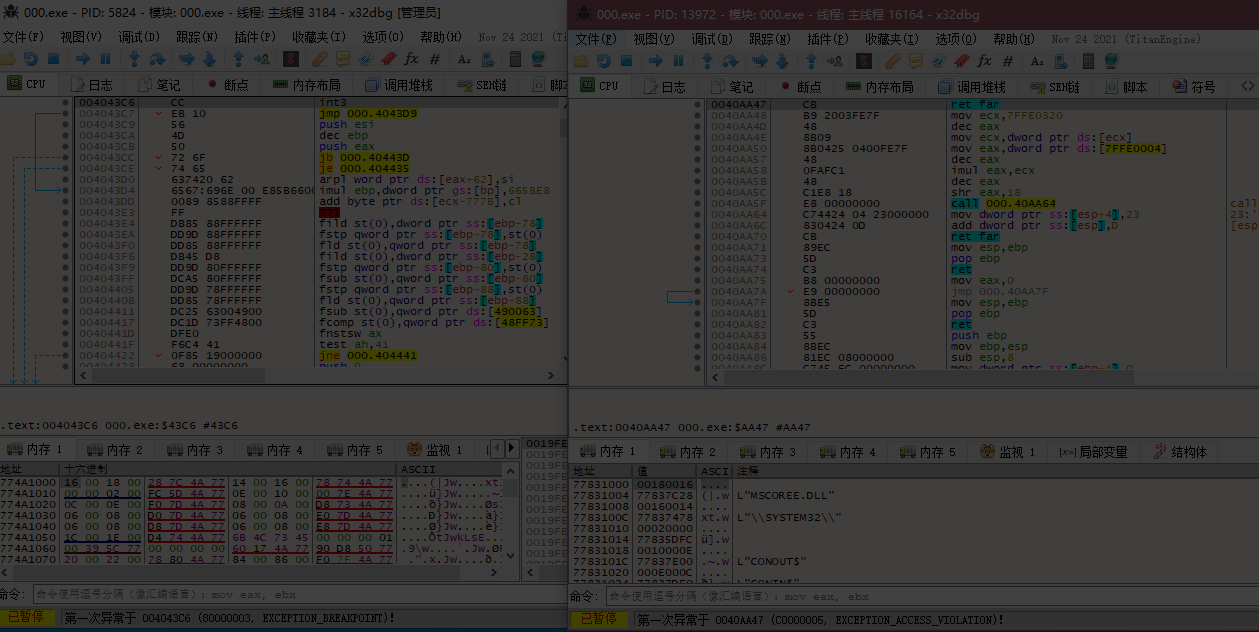The image size is (1259, 632).
Task: Reveal hidden tabs with the right arrow expander
Action: tap(512, 447)
